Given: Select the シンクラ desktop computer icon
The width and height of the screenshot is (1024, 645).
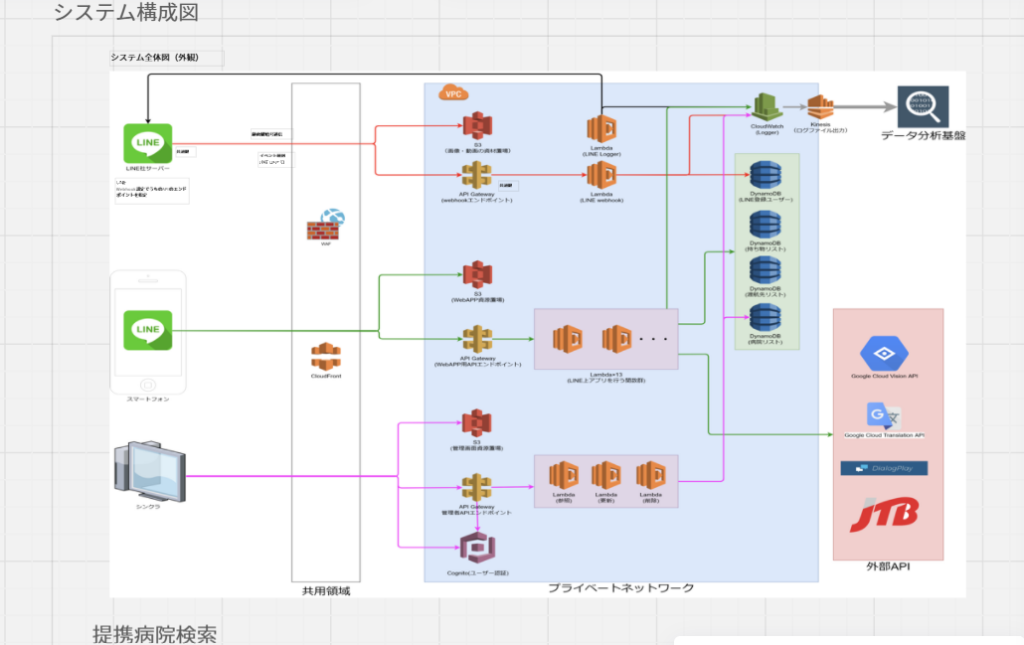Looking at the screenshot, I should (150, 470).
